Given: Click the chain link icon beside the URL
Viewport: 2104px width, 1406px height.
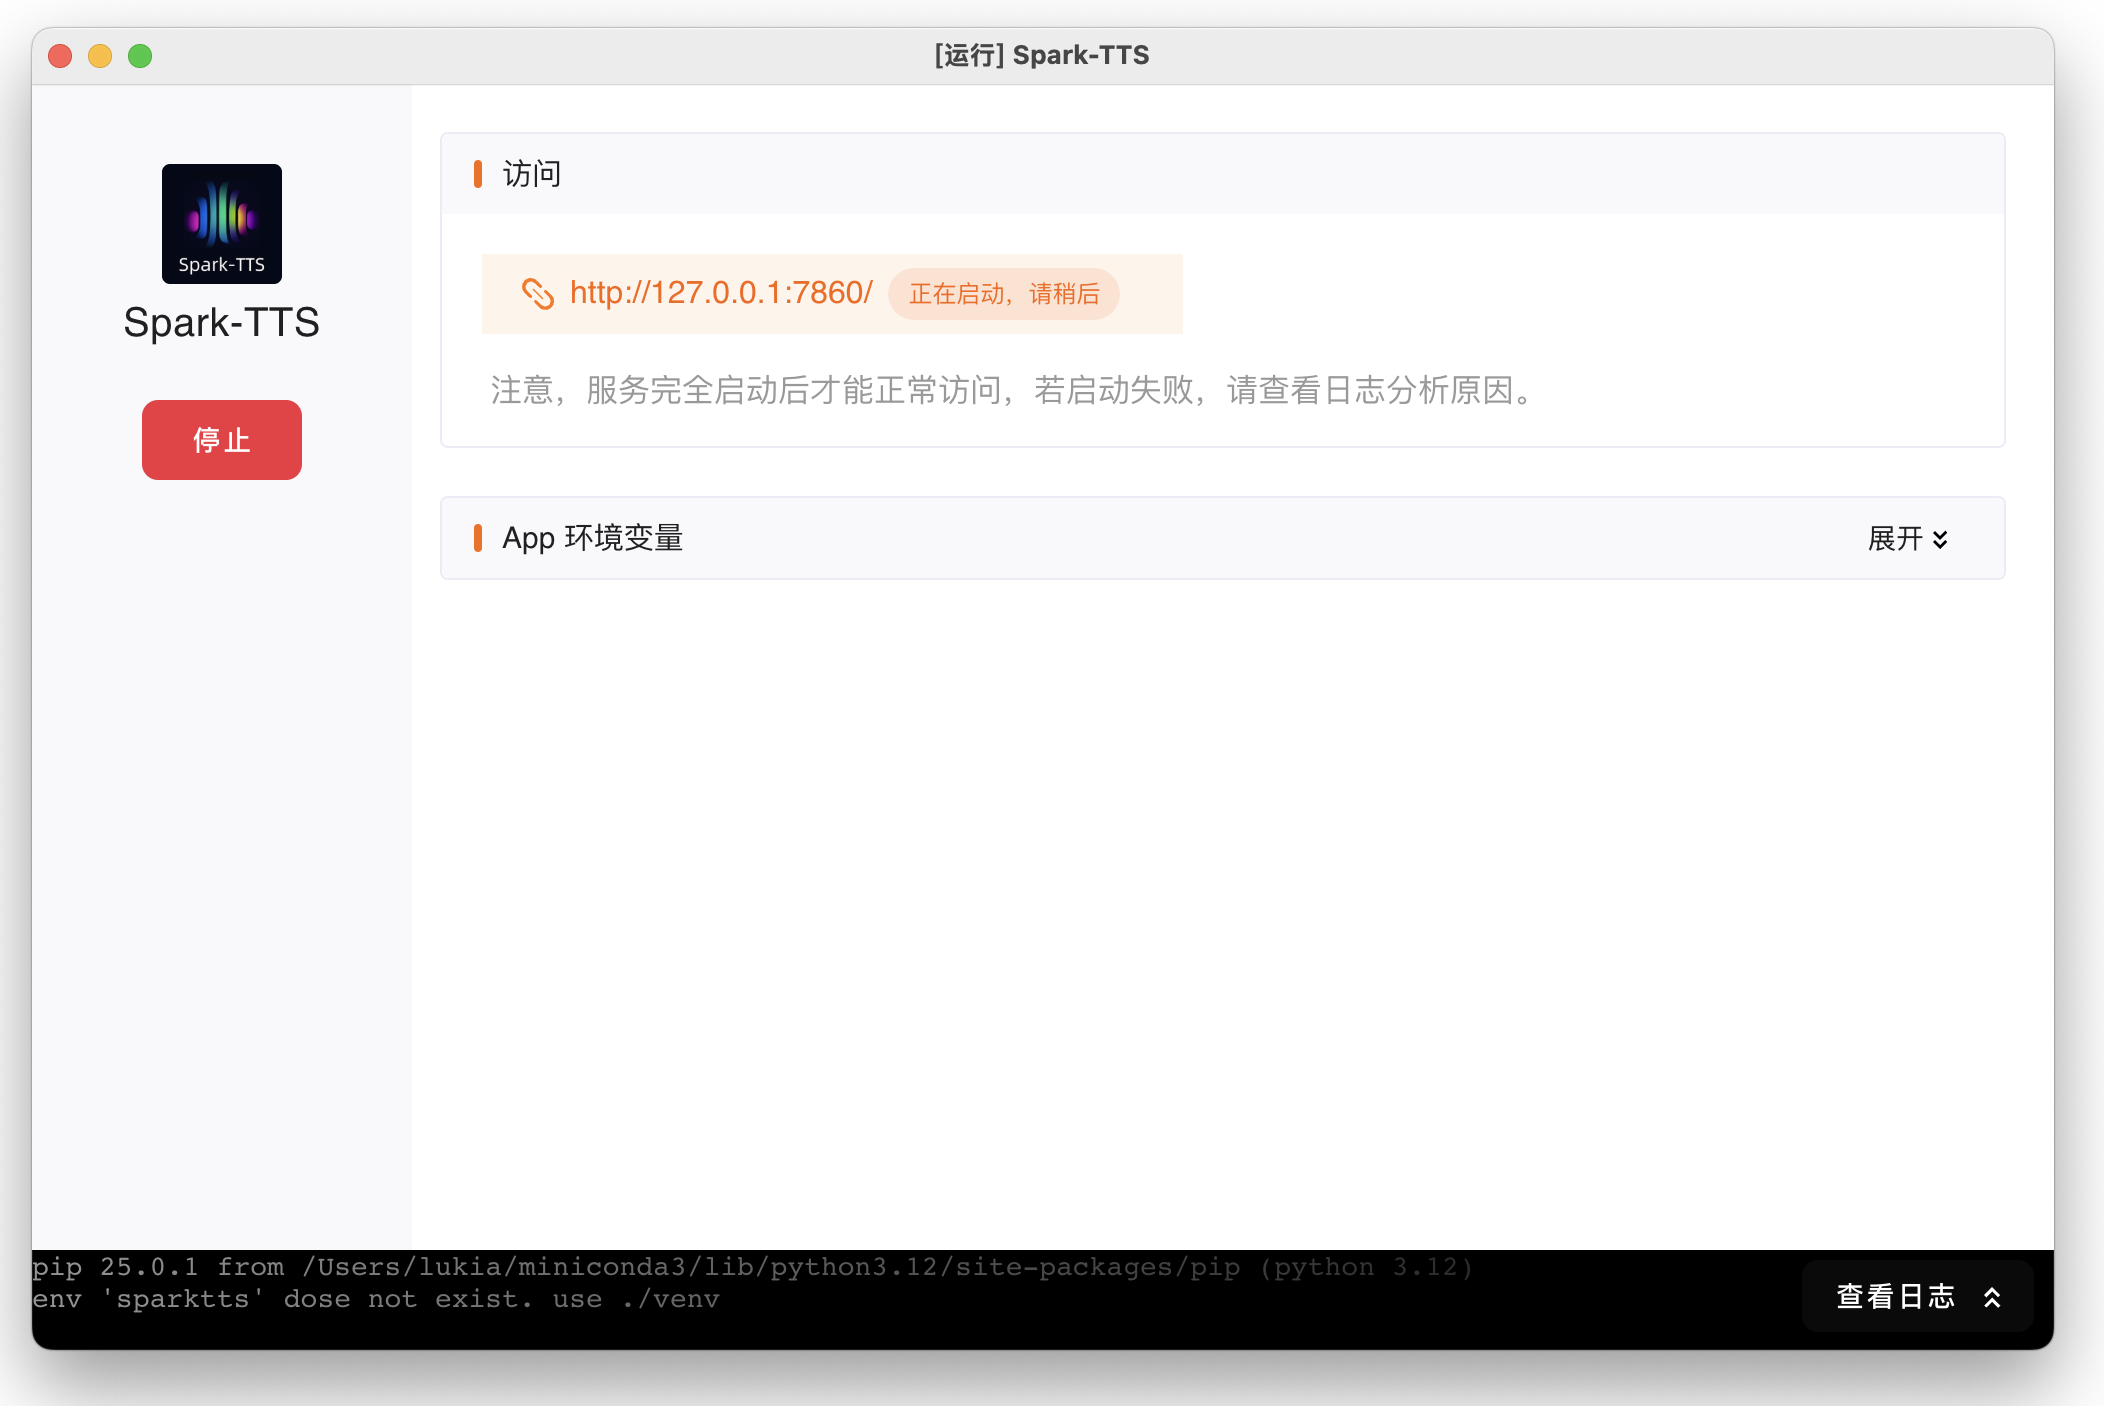Looking at the screenshot, I should (538, 293).
